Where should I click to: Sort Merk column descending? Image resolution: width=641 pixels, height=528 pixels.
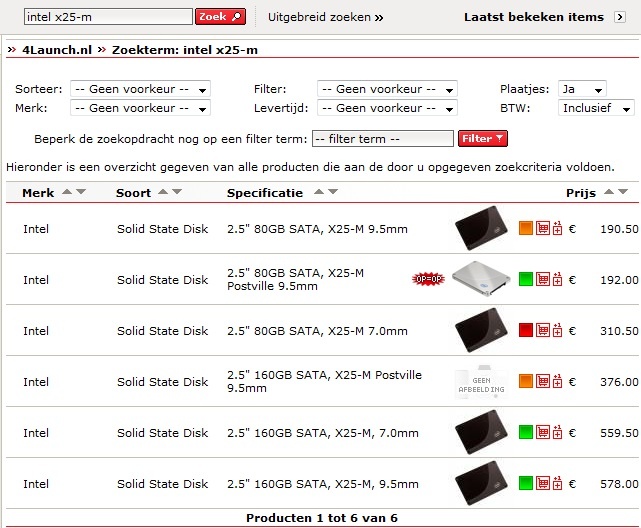(81, 192)
